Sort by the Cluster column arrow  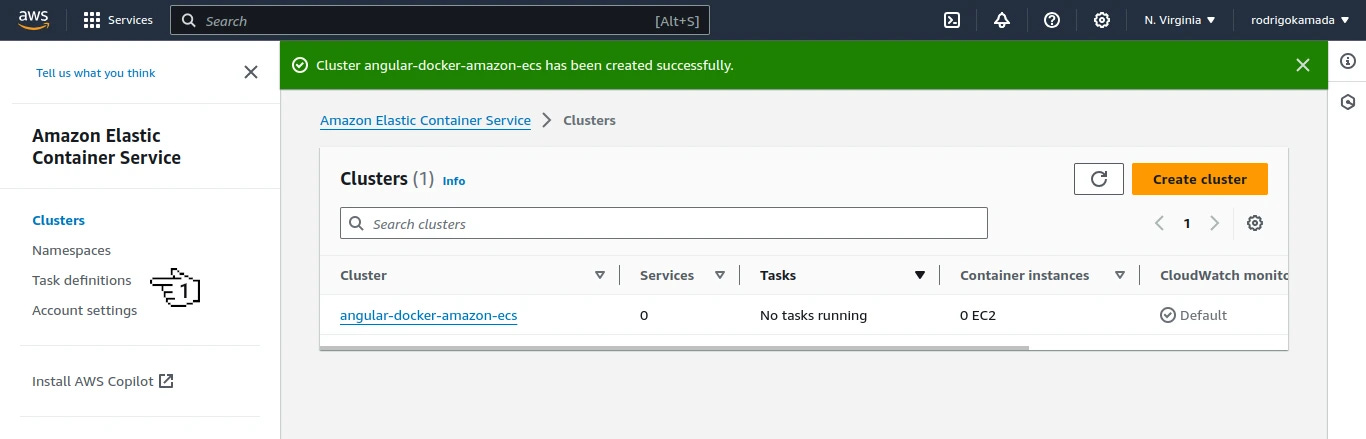tap(600, 275)
